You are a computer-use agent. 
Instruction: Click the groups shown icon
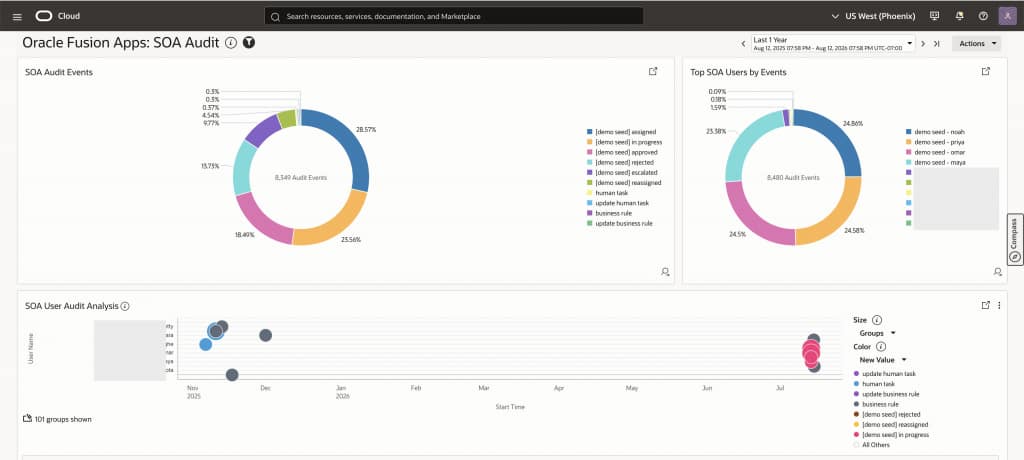click(27, 419)
